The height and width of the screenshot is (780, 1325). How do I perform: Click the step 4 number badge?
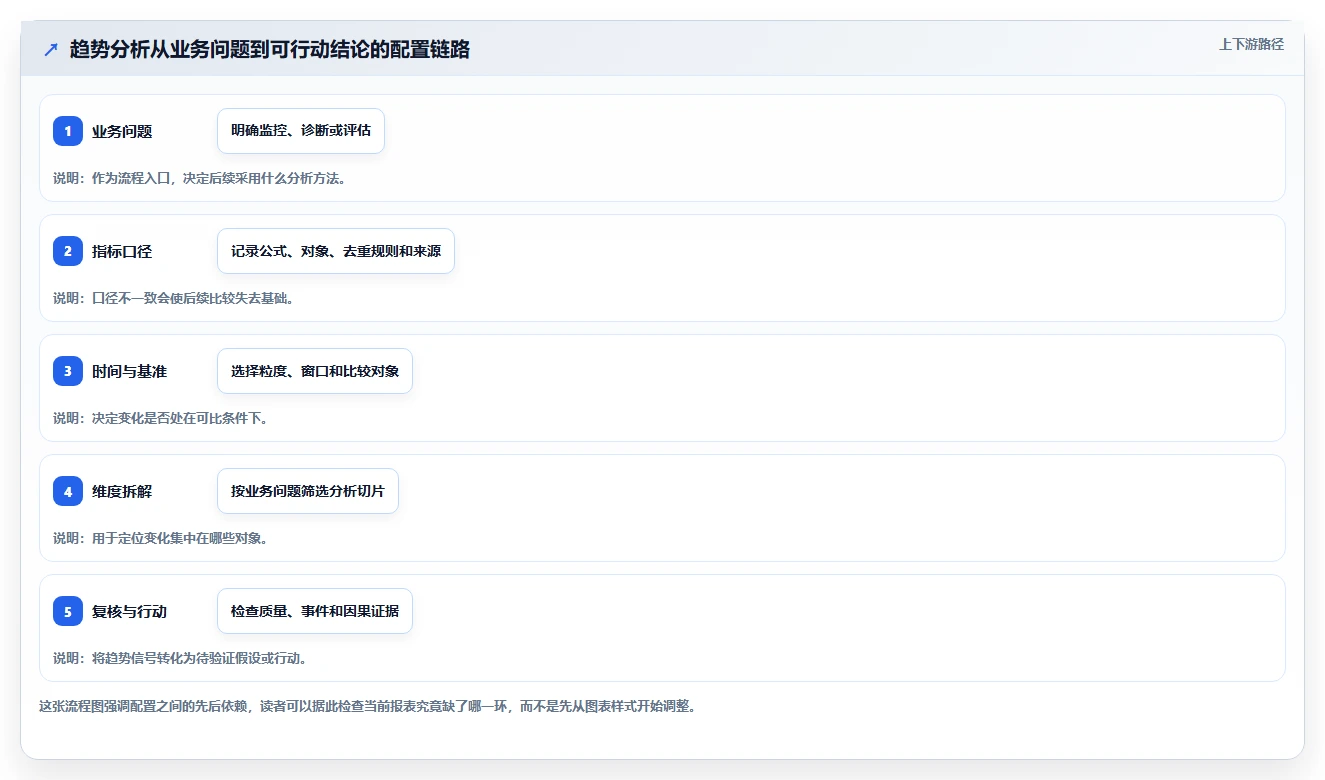click(x=68, y=491)
